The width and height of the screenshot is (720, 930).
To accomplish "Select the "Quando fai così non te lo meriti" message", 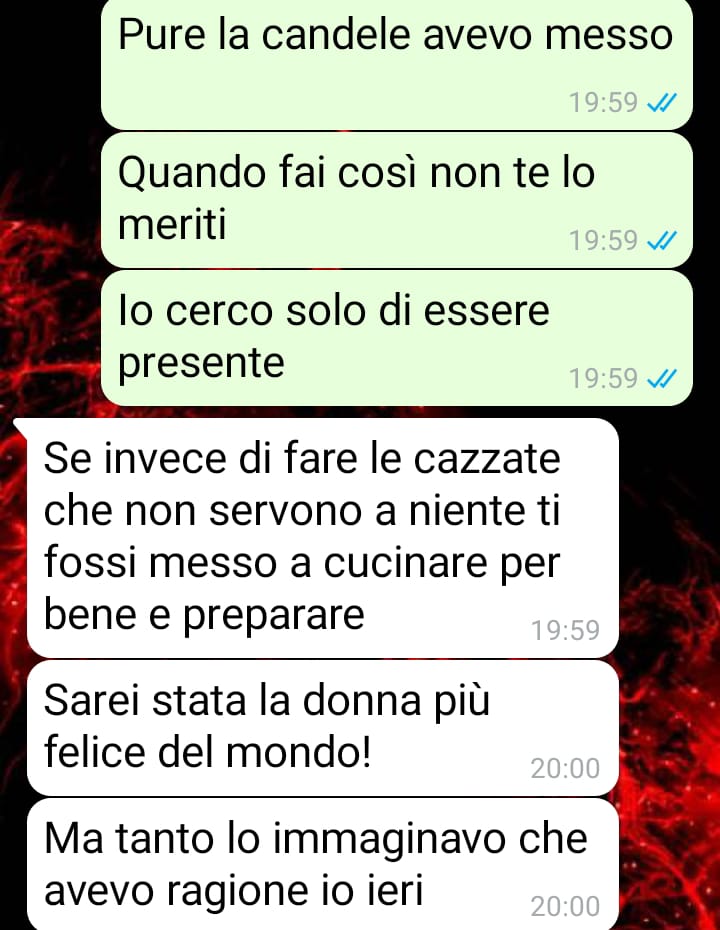I will [397, 200].
